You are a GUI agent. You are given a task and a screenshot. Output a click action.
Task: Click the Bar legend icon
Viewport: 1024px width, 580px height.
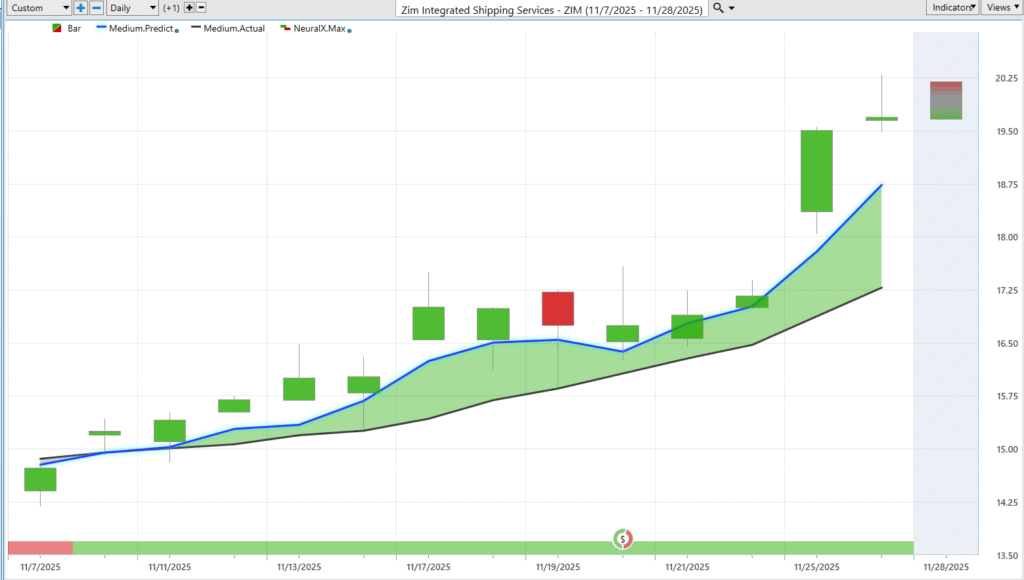tap(56, 29)
